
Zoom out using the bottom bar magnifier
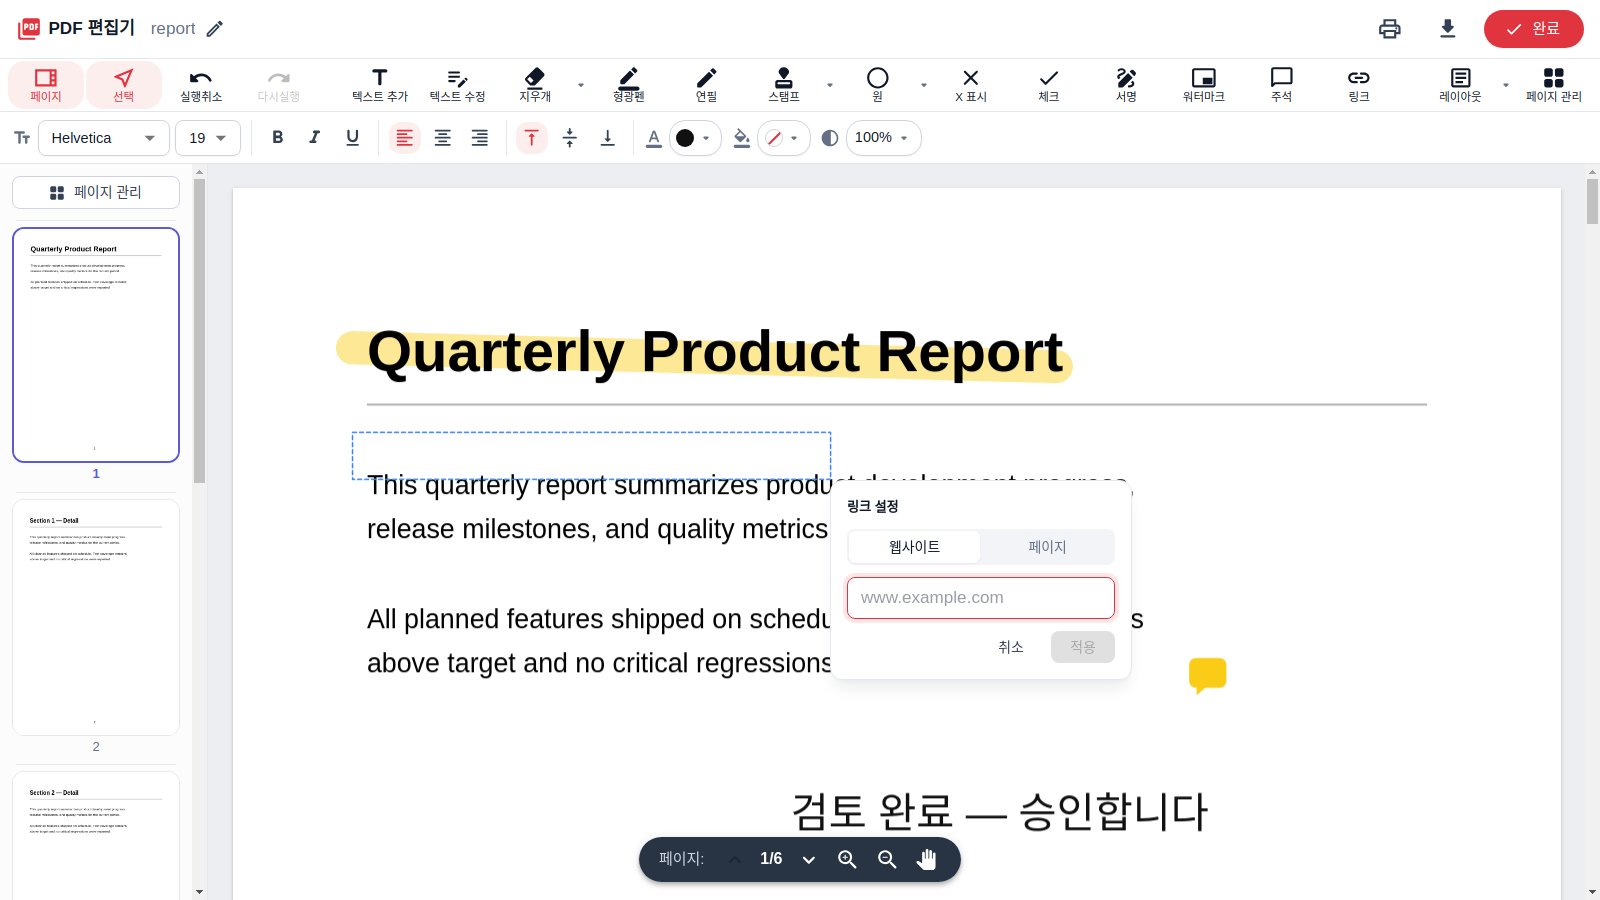point(887,859)
